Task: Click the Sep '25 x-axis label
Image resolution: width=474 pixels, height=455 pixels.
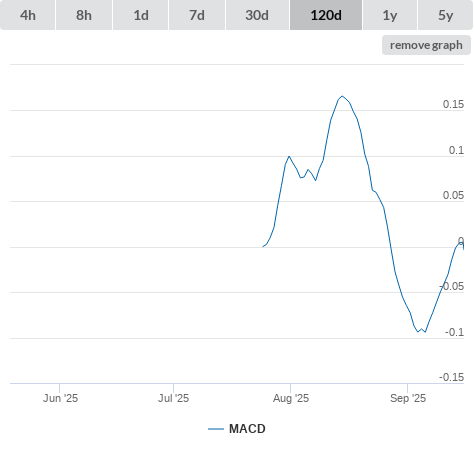Action: pos(408,398)
